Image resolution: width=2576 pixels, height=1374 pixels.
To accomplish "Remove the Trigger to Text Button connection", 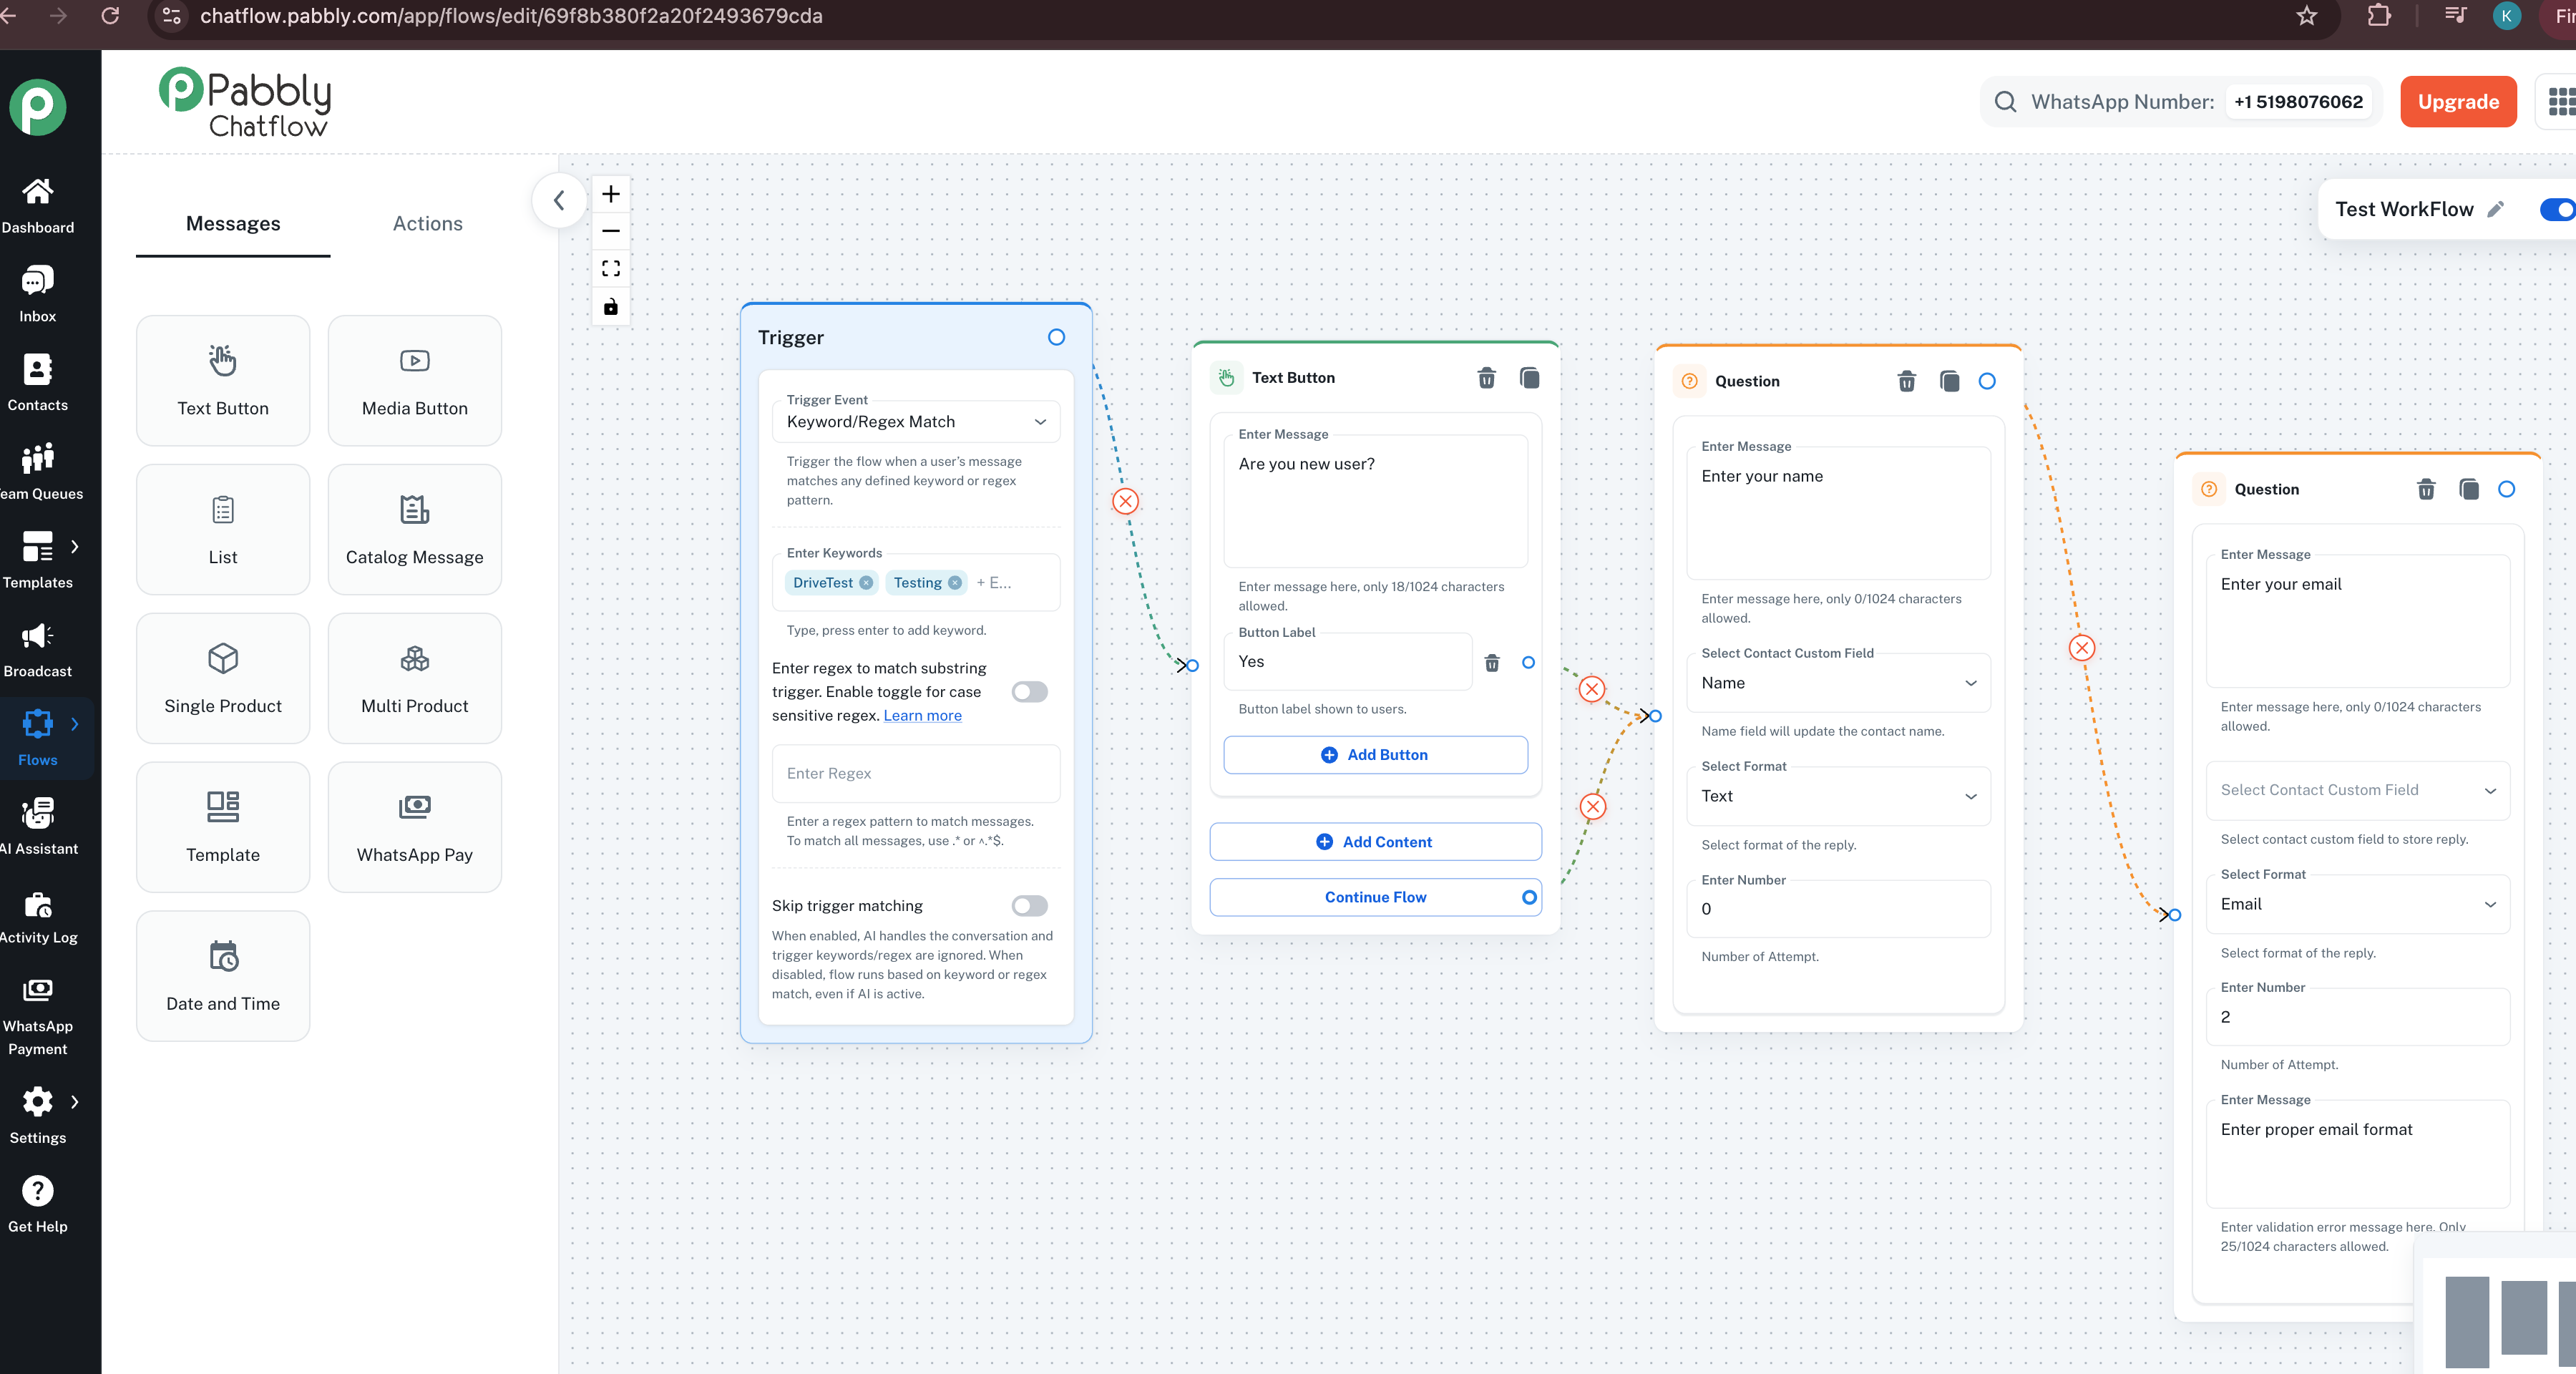I will pos(1126,501).
